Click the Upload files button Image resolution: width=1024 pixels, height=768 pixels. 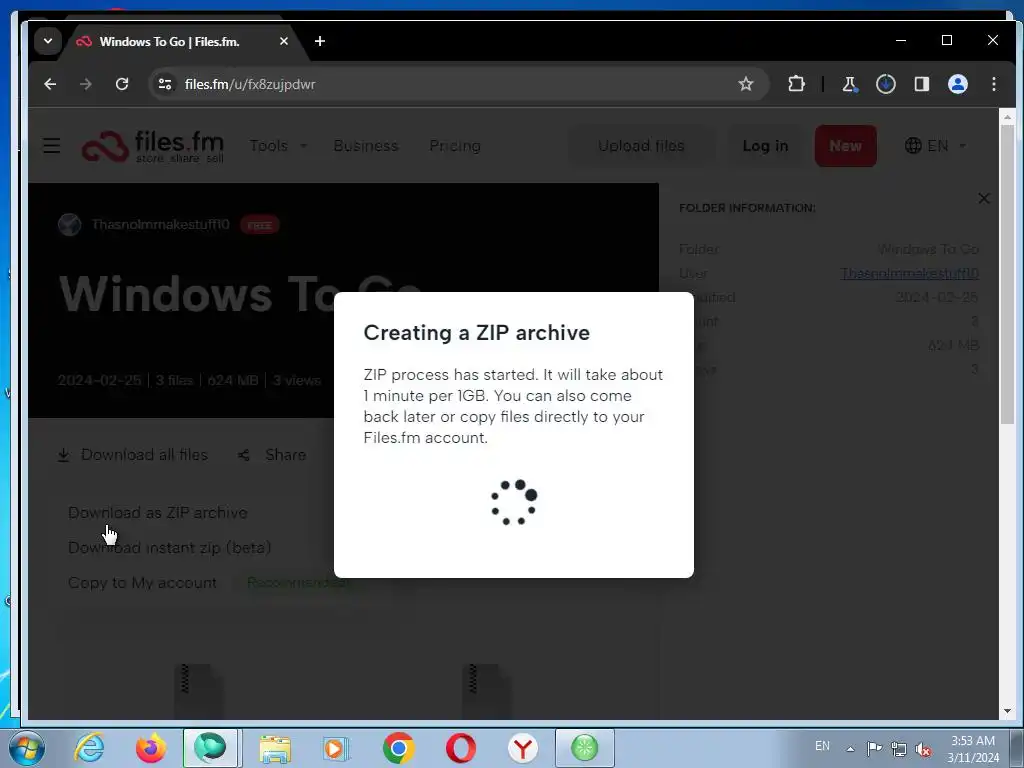[x=641, y=146]
